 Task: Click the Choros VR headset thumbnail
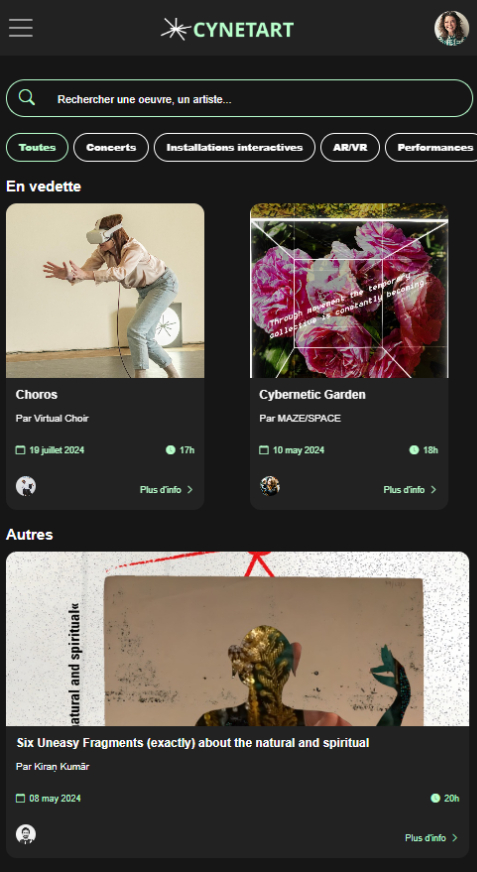pos(105,290)
